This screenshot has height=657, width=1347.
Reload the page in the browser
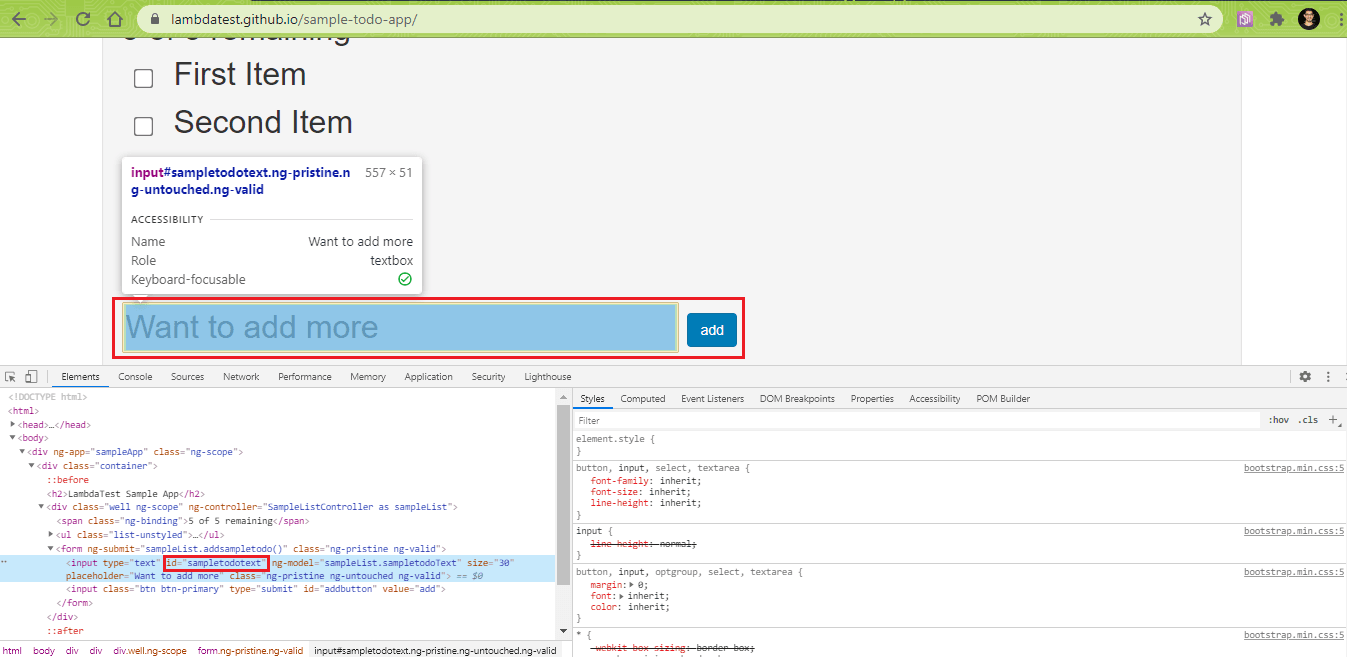83,19
